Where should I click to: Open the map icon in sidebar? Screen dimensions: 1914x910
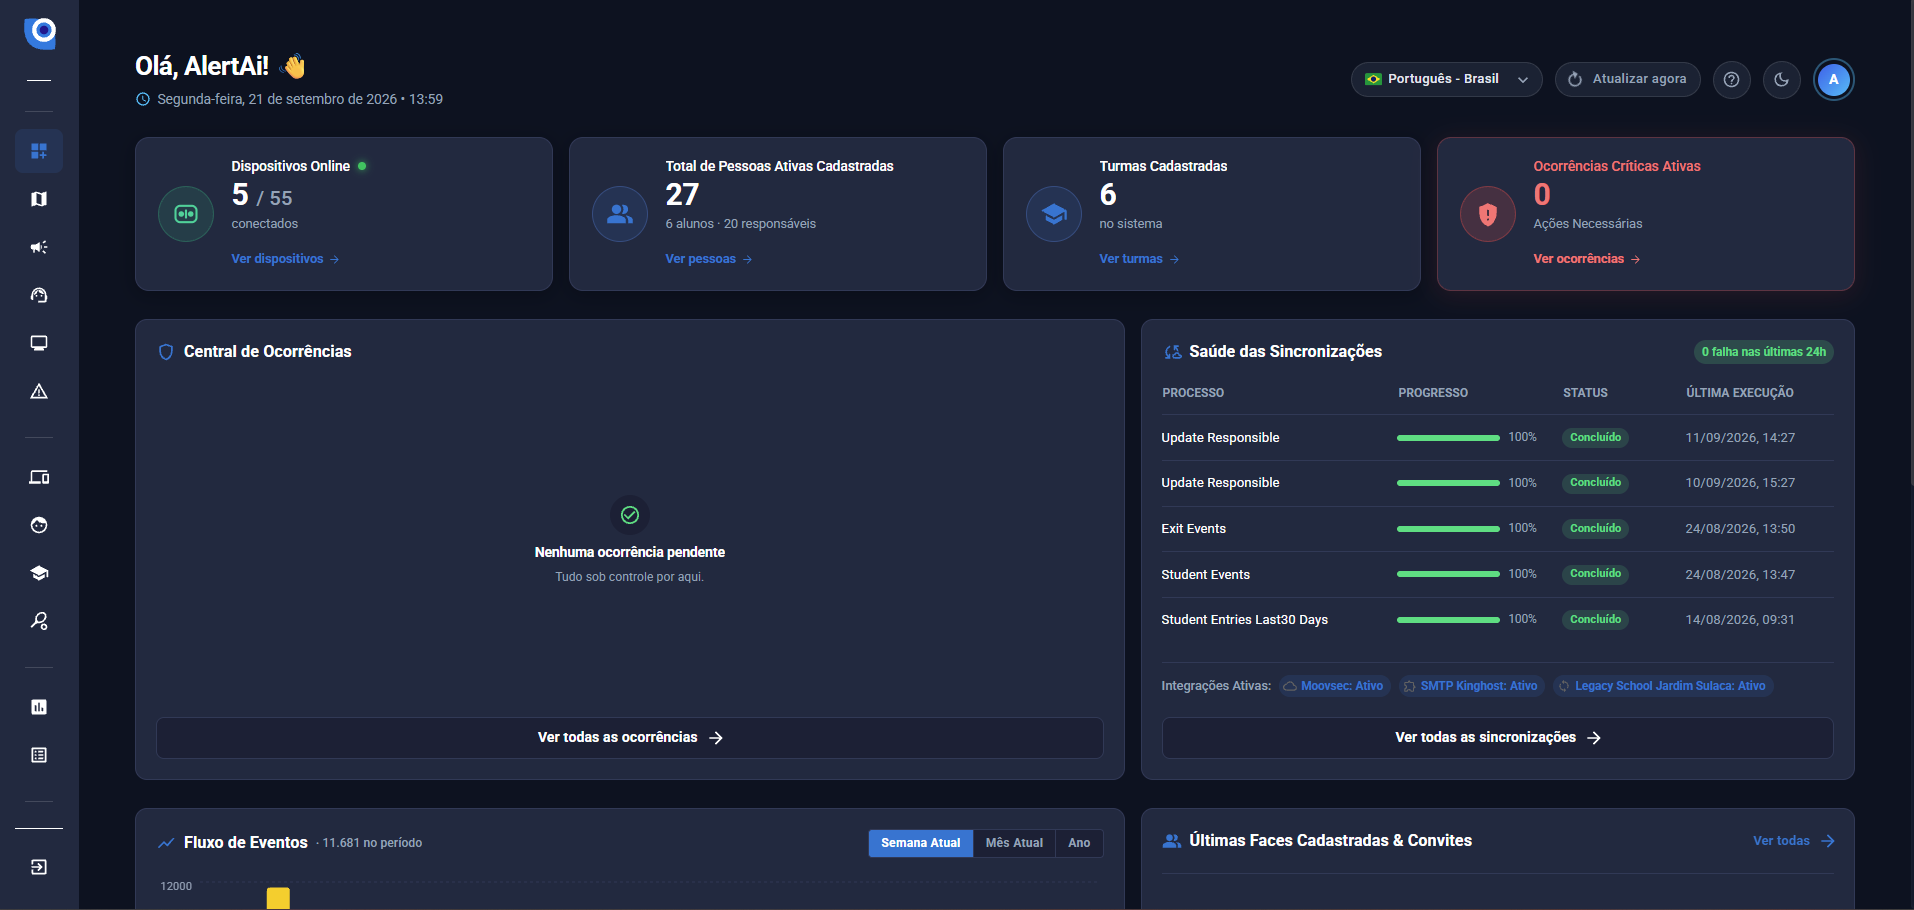pos(39,199)
